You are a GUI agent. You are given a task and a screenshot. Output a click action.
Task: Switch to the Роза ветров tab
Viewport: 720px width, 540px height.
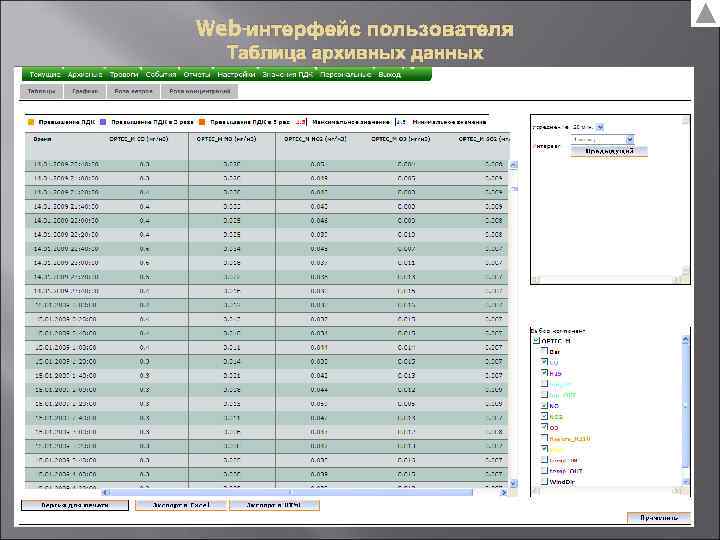coord(133,91)
